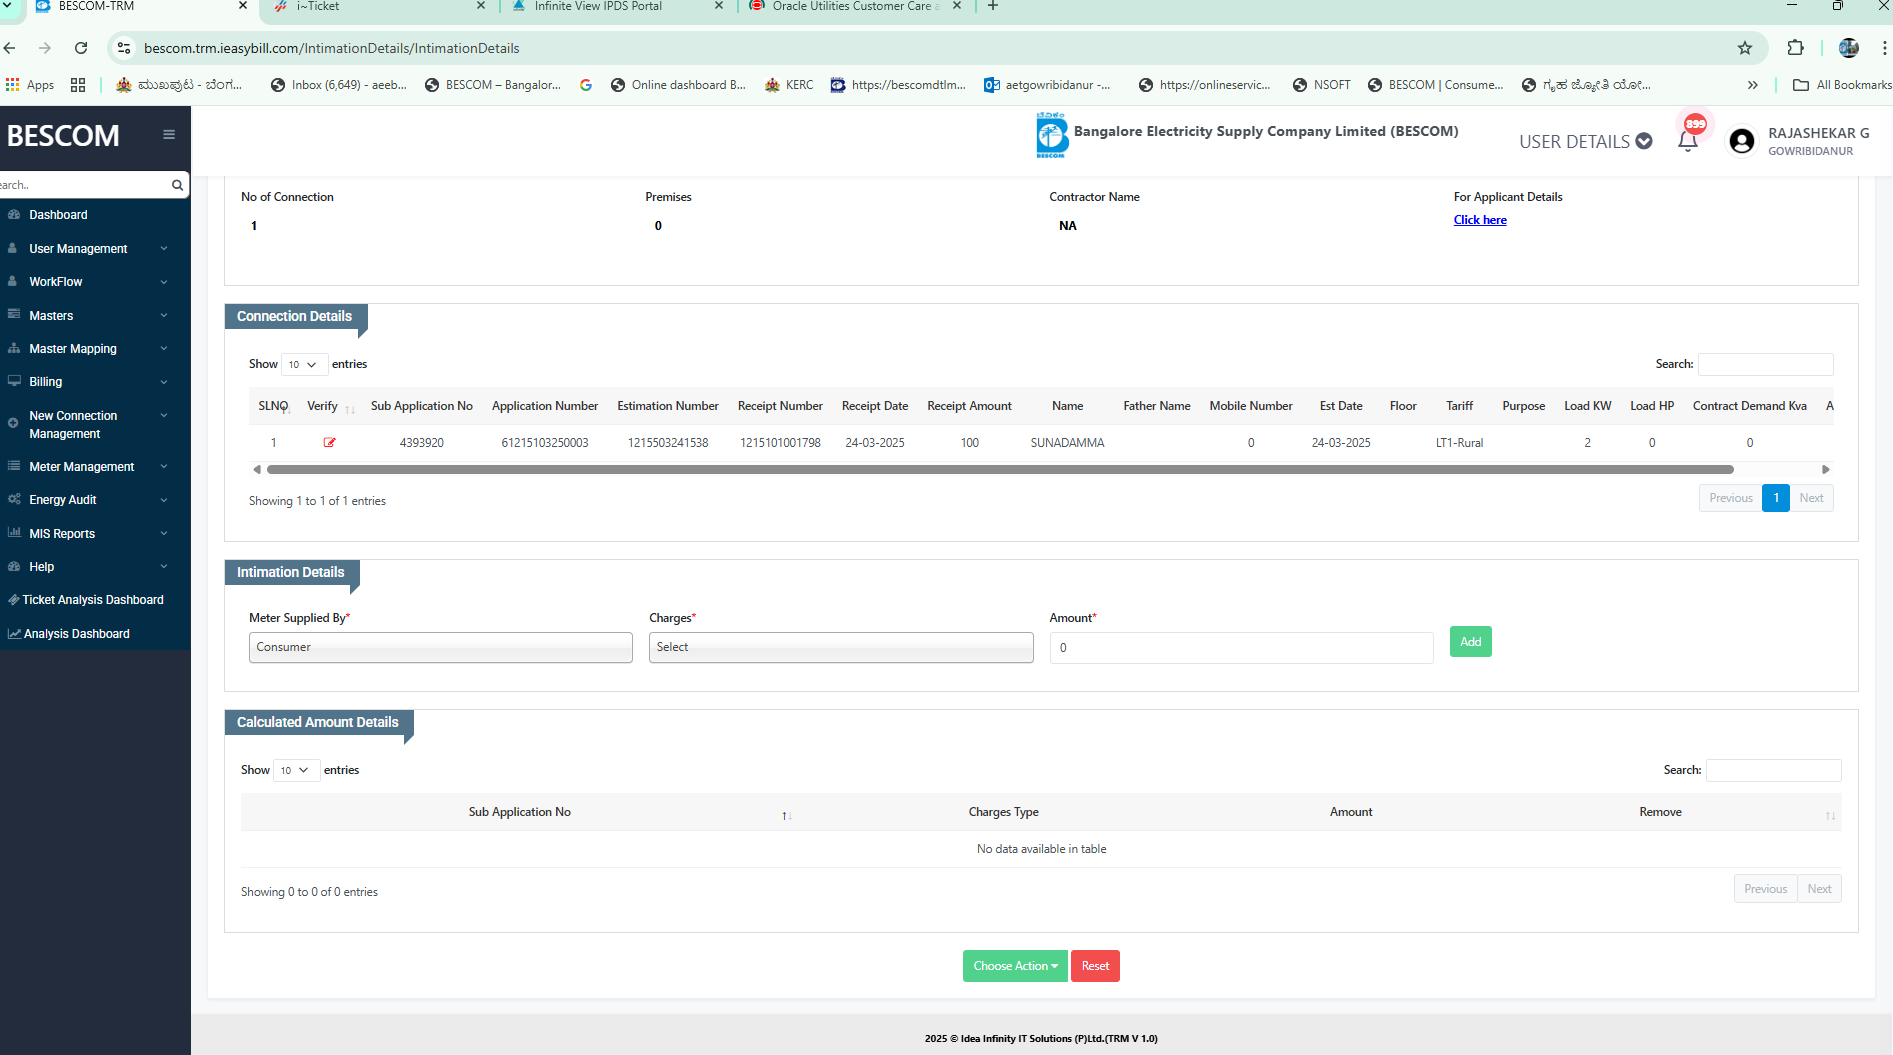Viewport: 1893px width, 1055px height.
Task: Open a new browser tab with plus icon
Action: [993, 6]
